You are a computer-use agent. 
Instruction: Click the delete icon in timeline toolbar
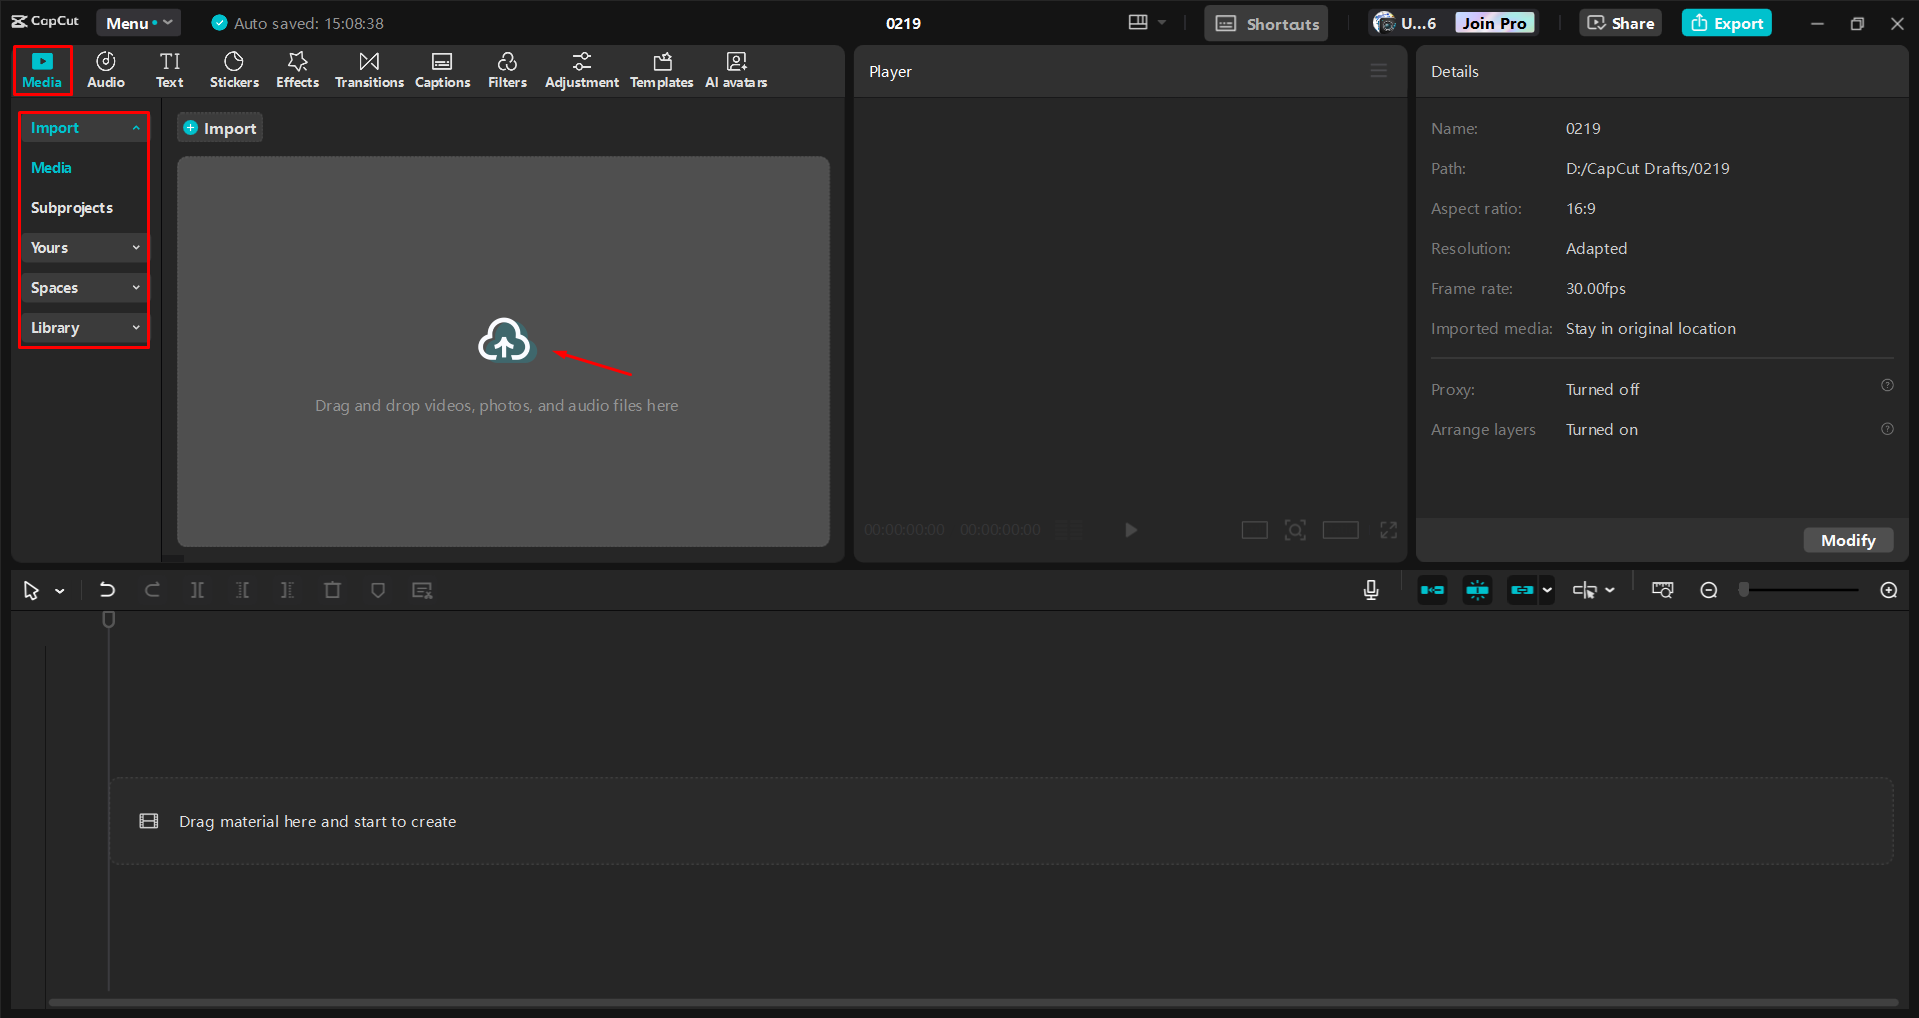pos(332,590)
